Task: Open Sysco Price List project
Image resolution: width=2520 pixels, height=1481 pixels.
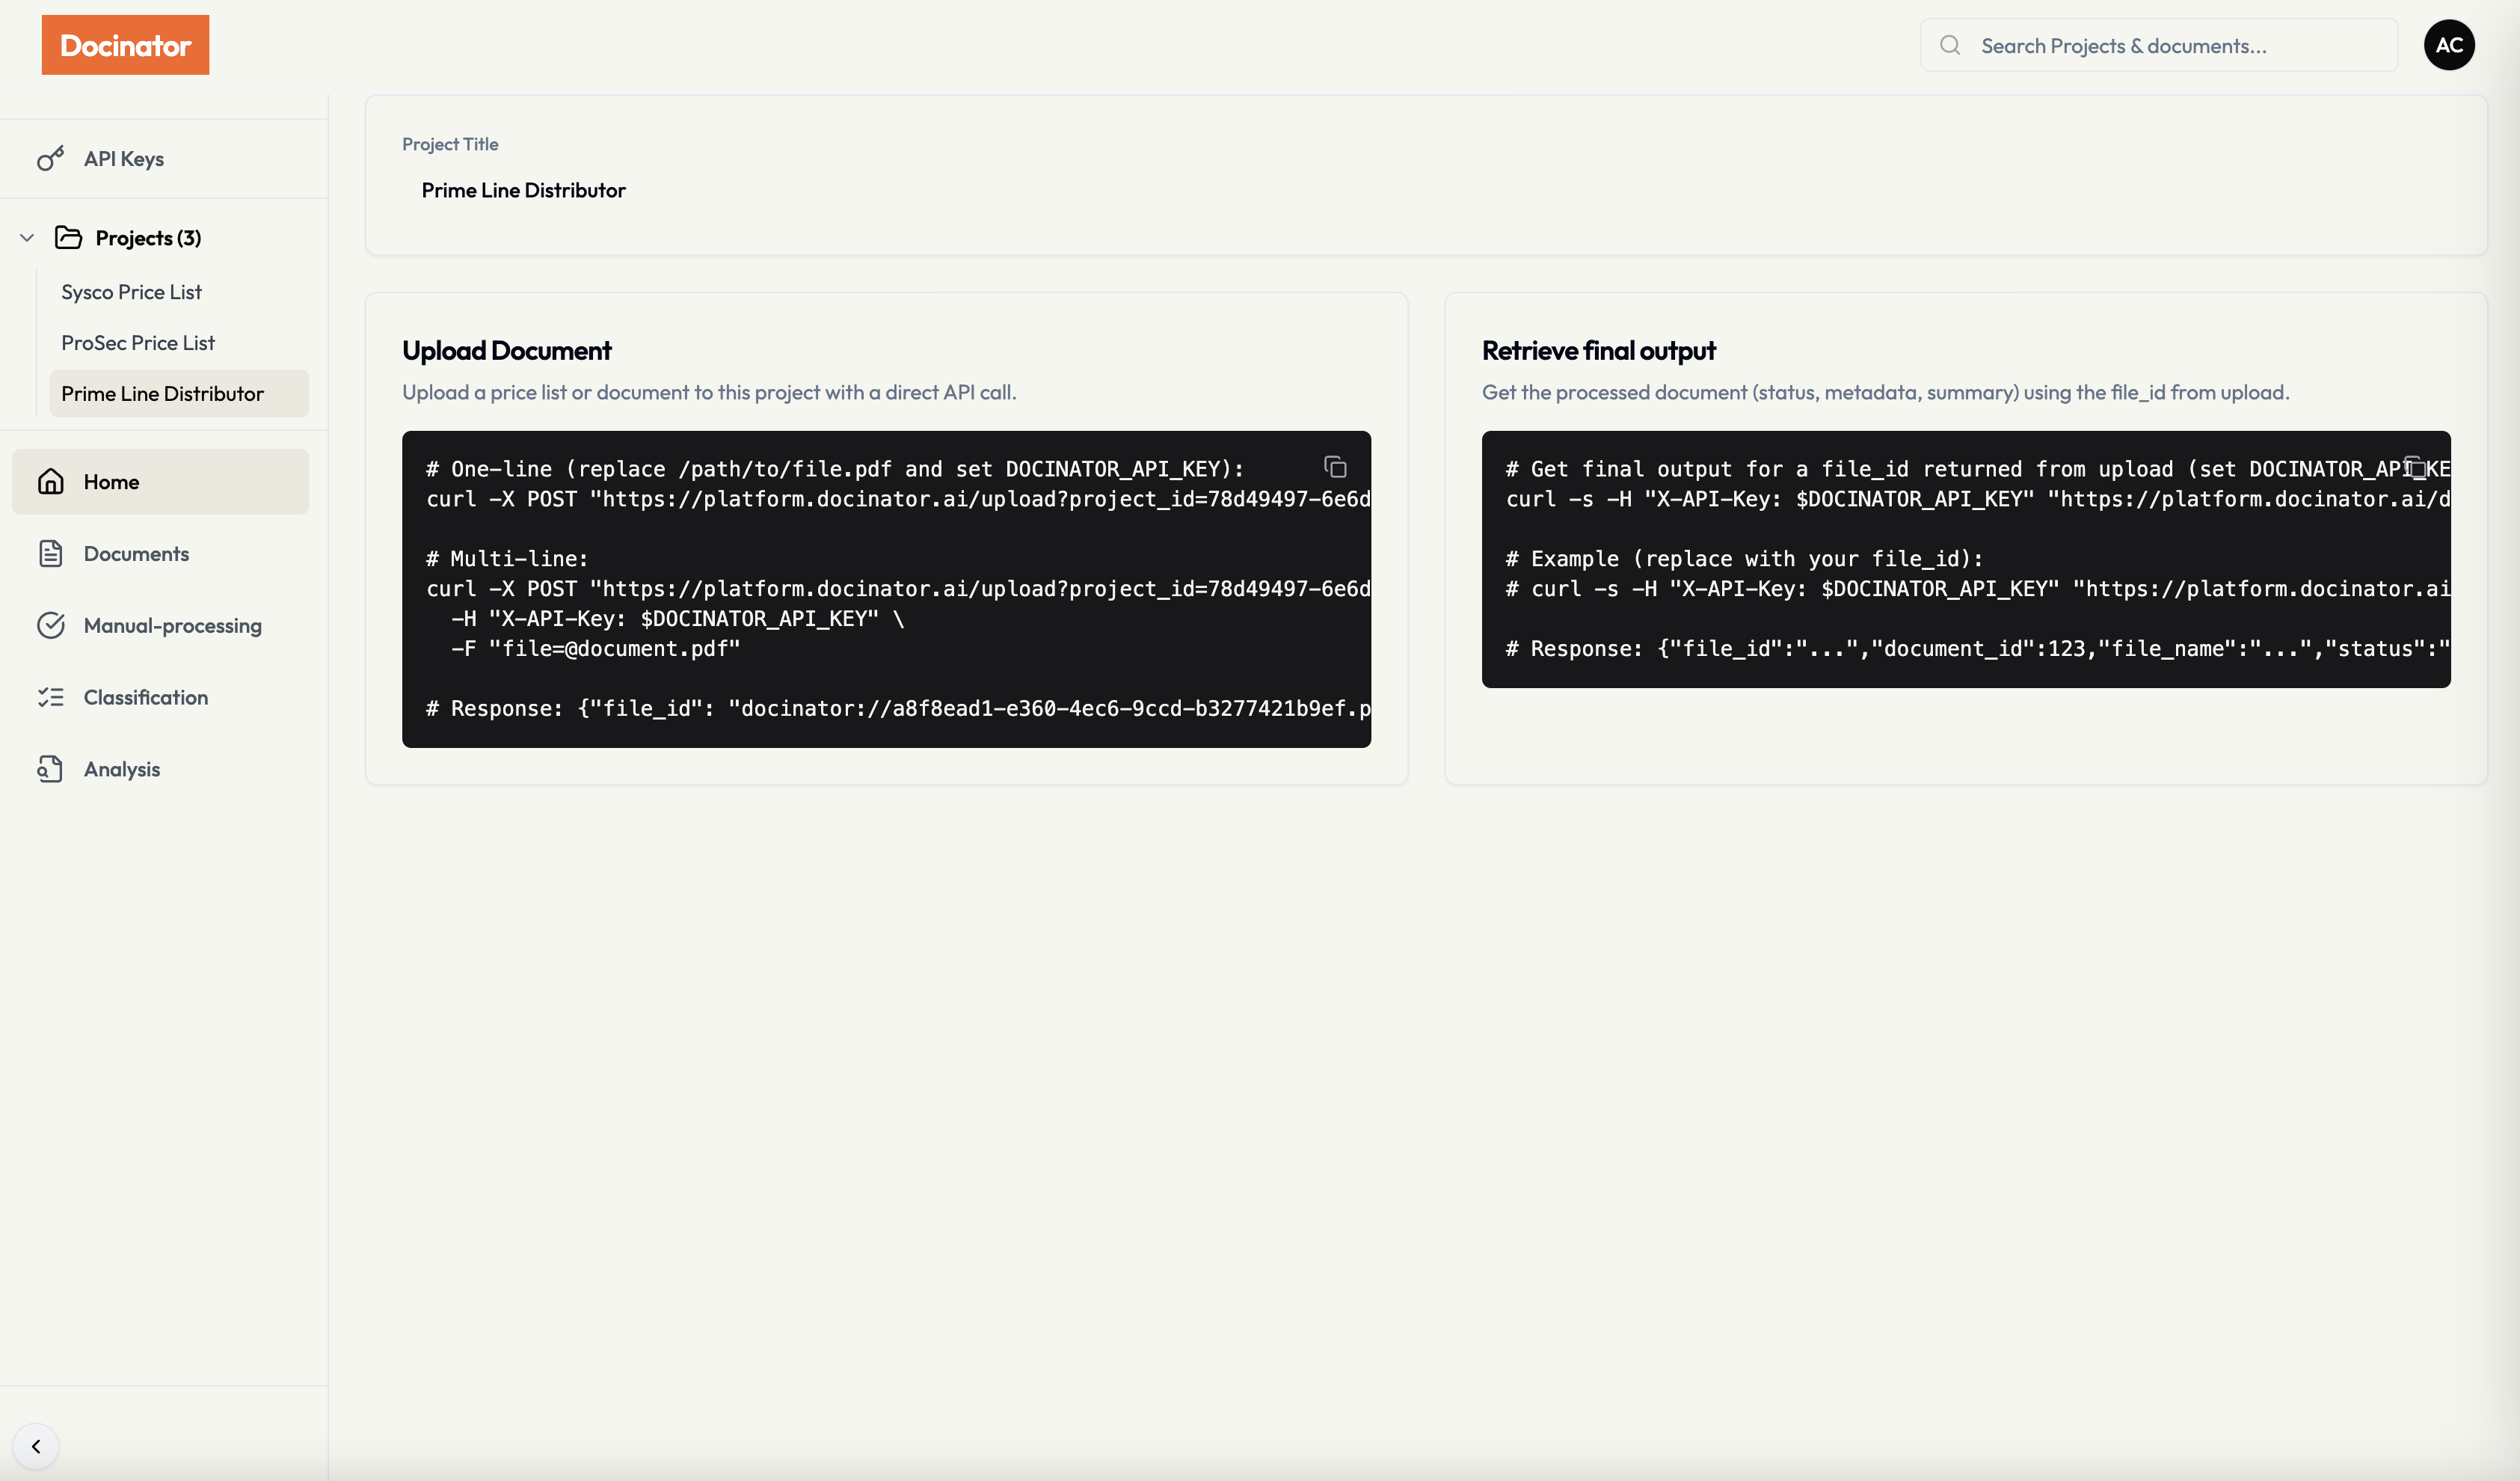Action: click(131, 292)
